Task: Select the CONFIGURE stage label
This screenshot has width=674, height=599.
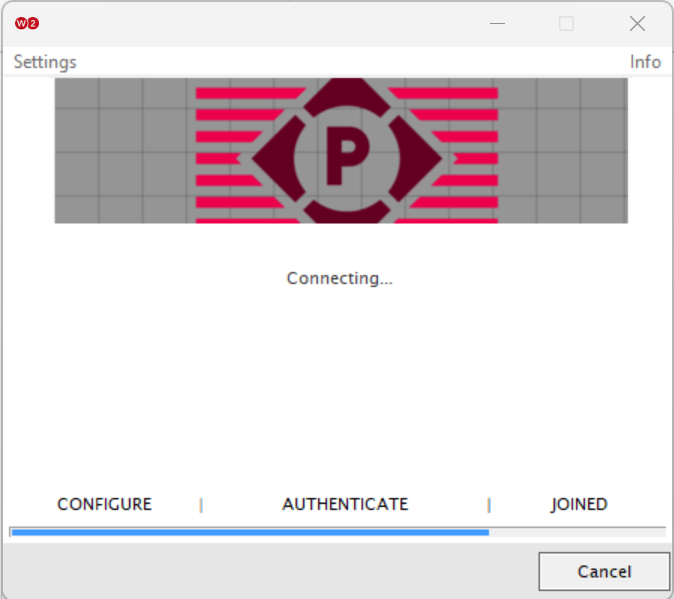Action: pyautogui.click(x=104, y=504)
